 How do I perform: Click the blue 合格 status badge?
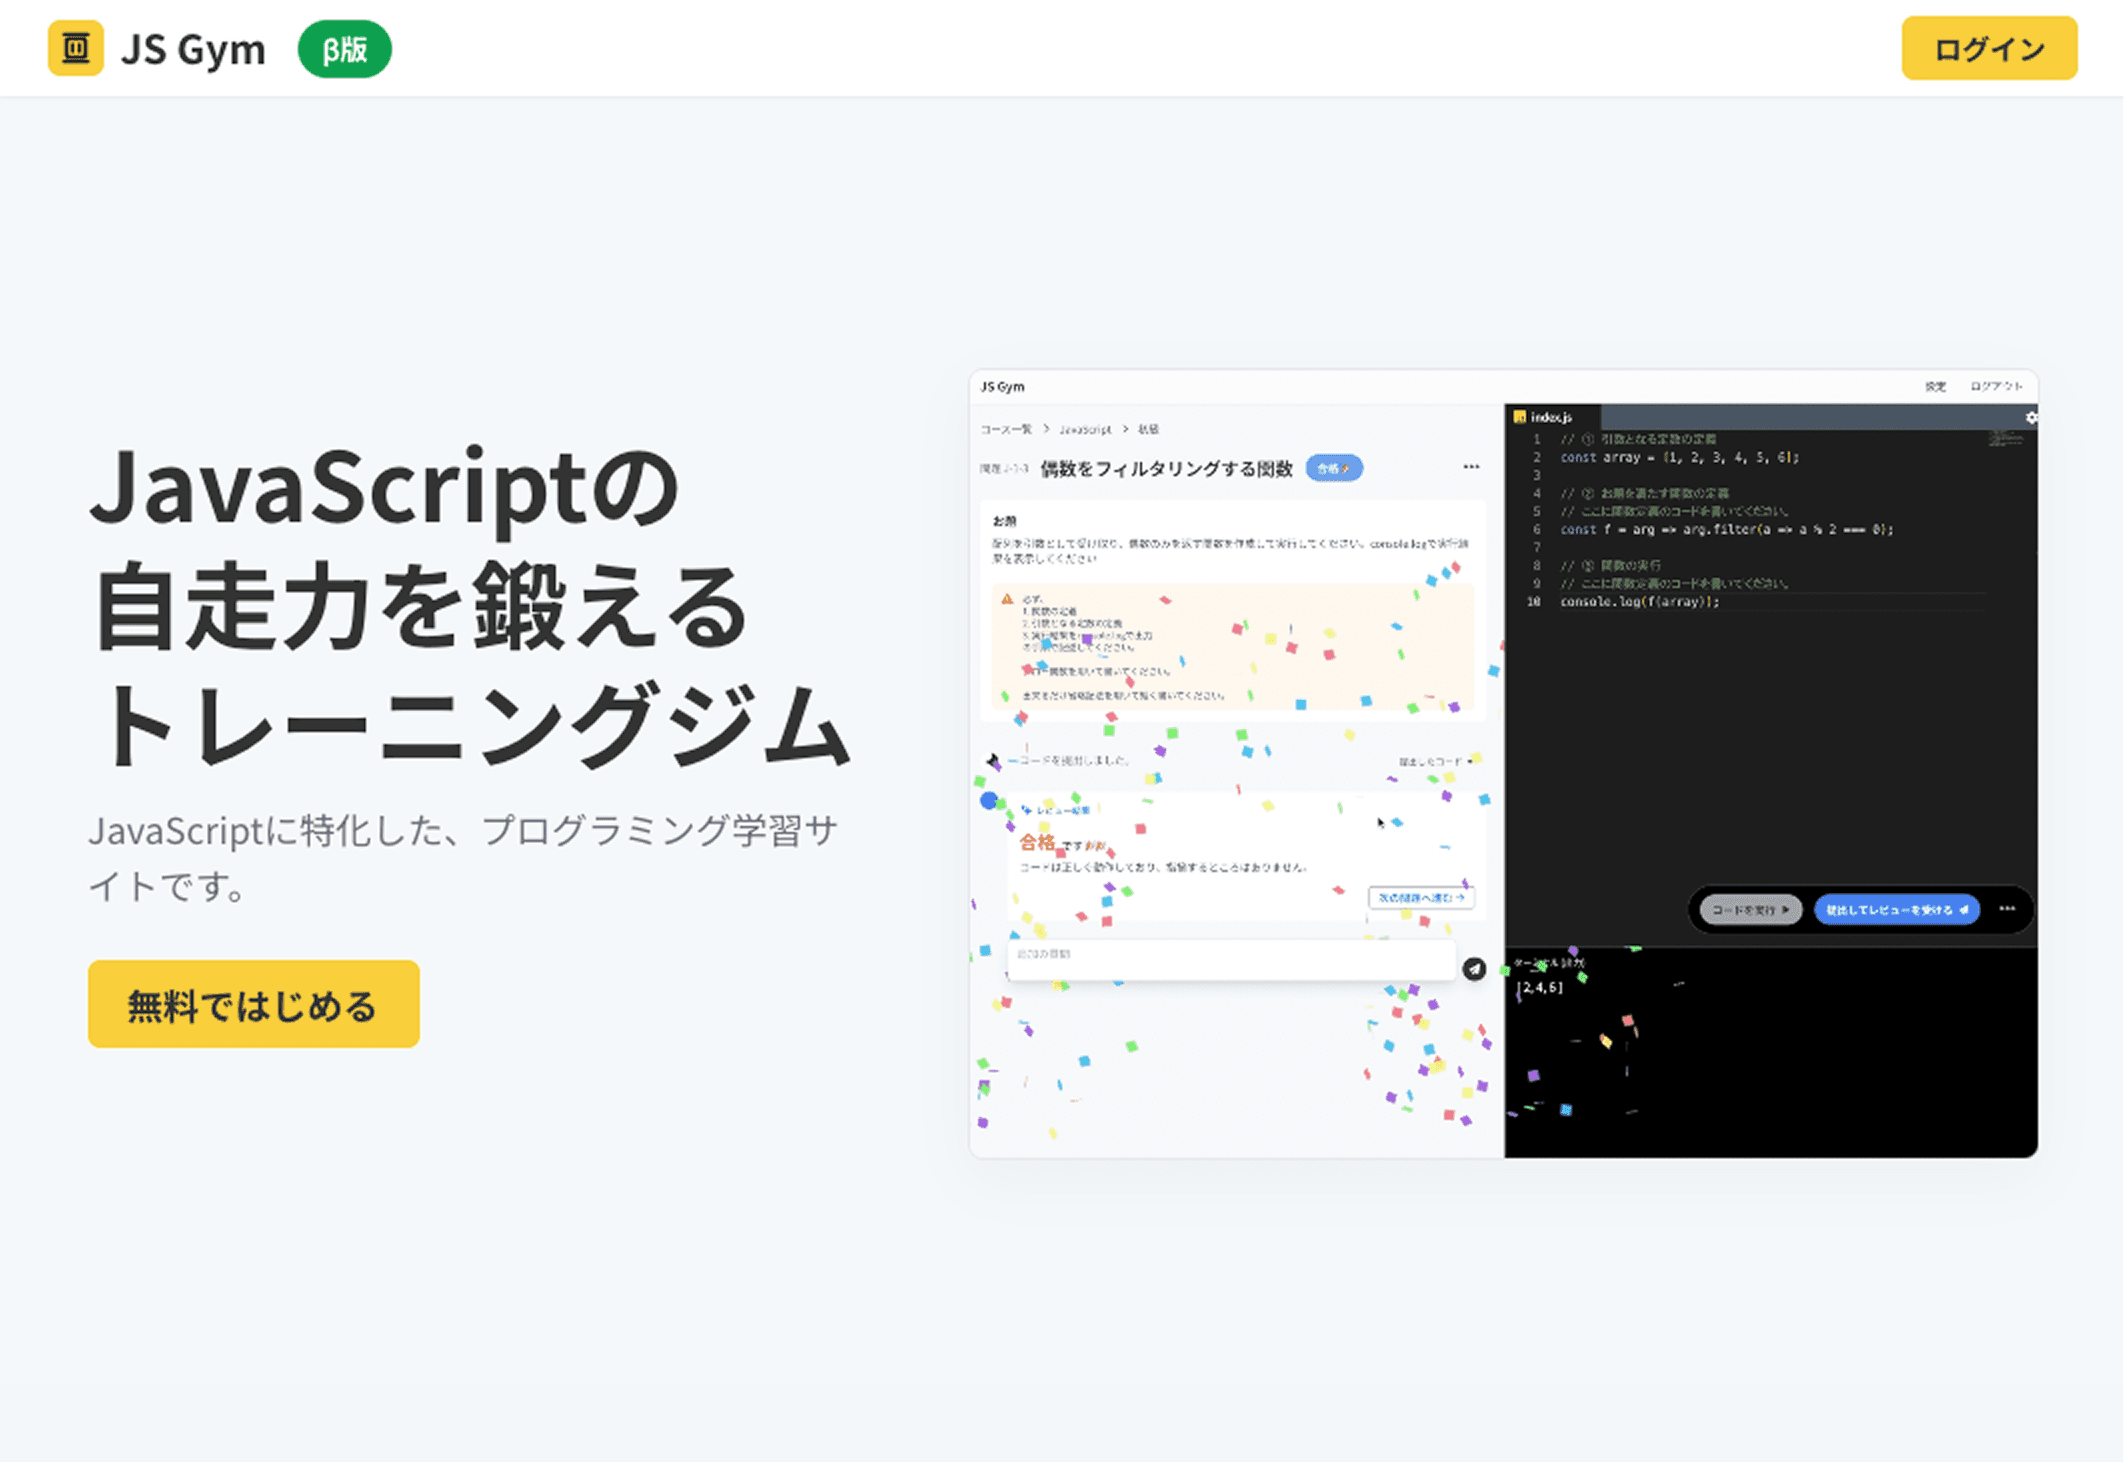(1333, 468)
